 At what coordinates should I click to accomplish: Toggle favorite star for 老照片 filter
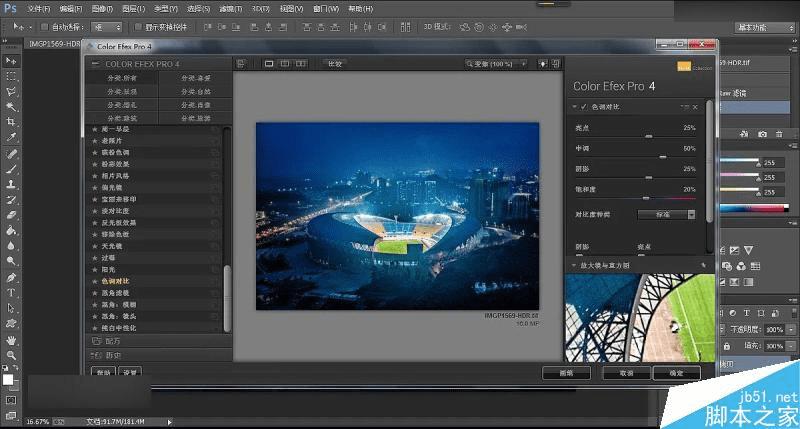(95, 141)
